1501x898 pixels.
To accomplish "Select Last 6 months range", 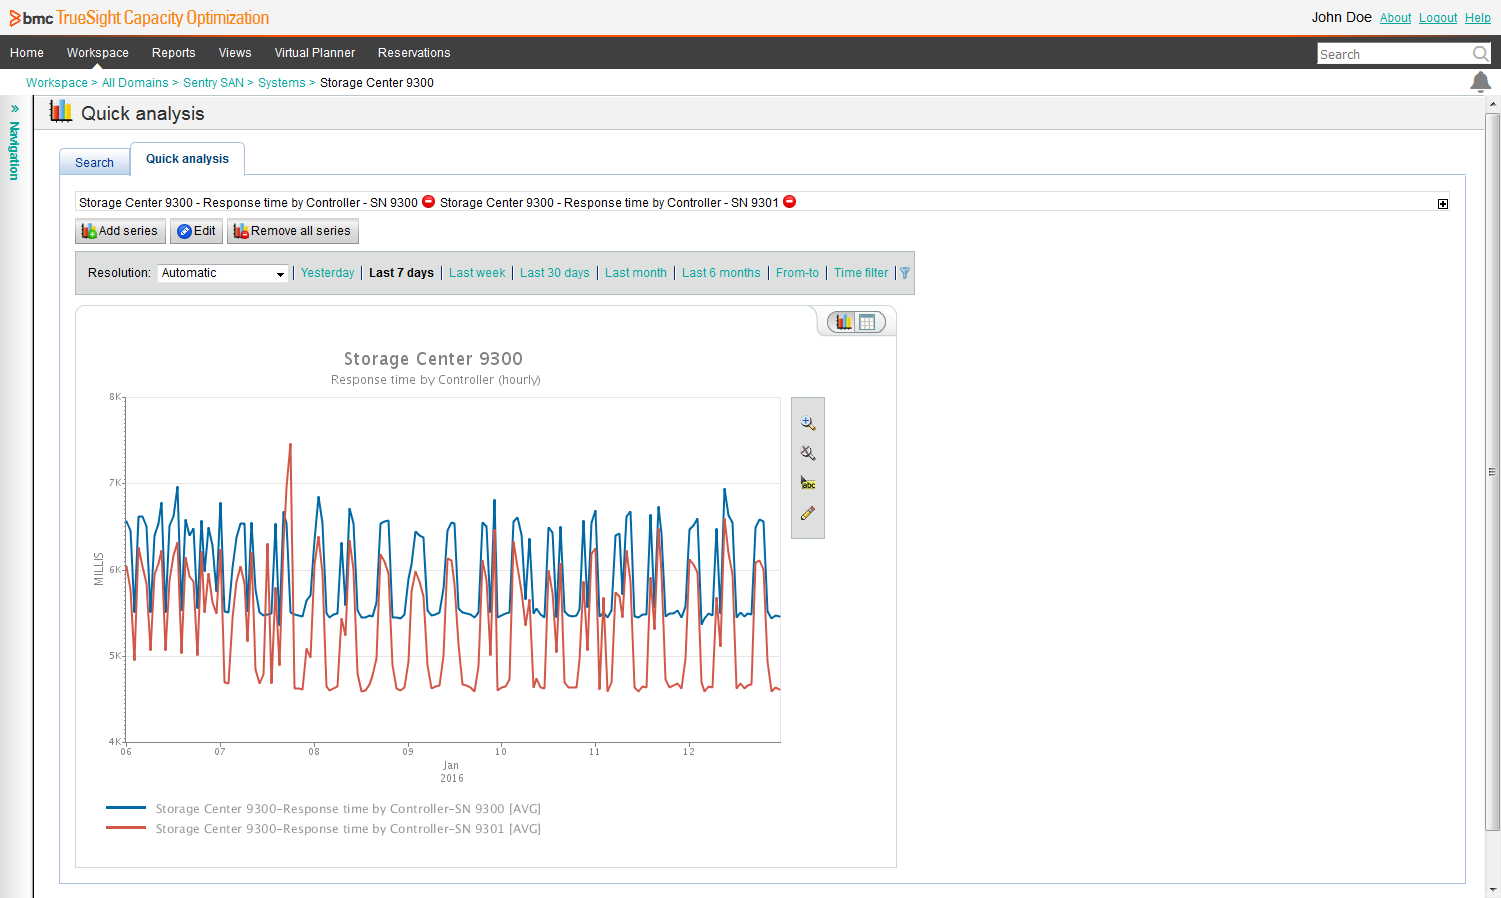I will [x=721, y=273].
